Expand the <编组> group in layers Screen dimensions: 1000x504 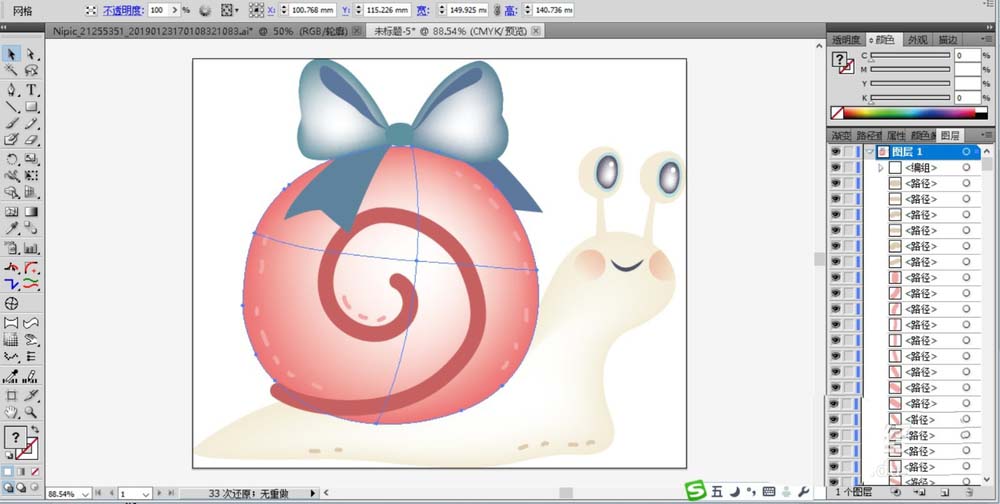881,168
